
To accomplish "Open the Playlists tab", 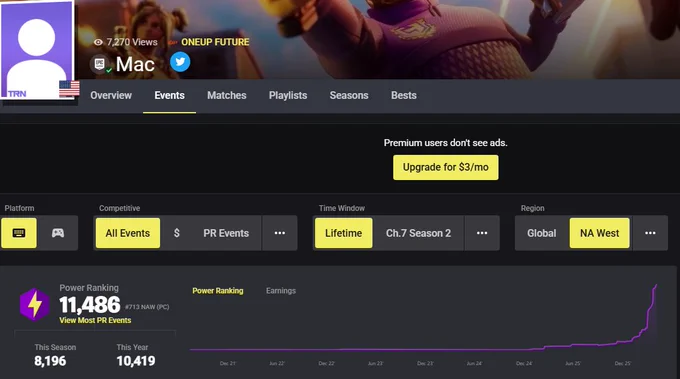I will (288, 95).
